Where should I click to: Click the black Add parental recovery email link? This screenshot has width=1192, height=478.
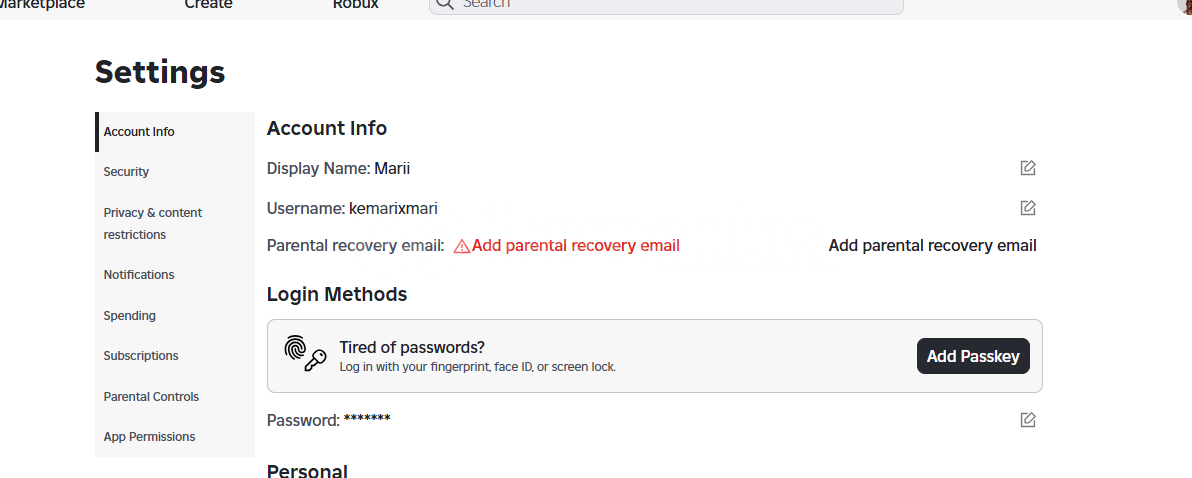(x=932, y=245)
